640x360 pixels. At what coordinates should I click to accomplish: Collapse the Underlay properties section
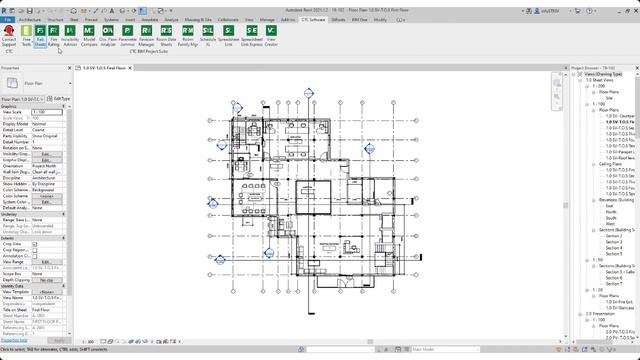63,214
